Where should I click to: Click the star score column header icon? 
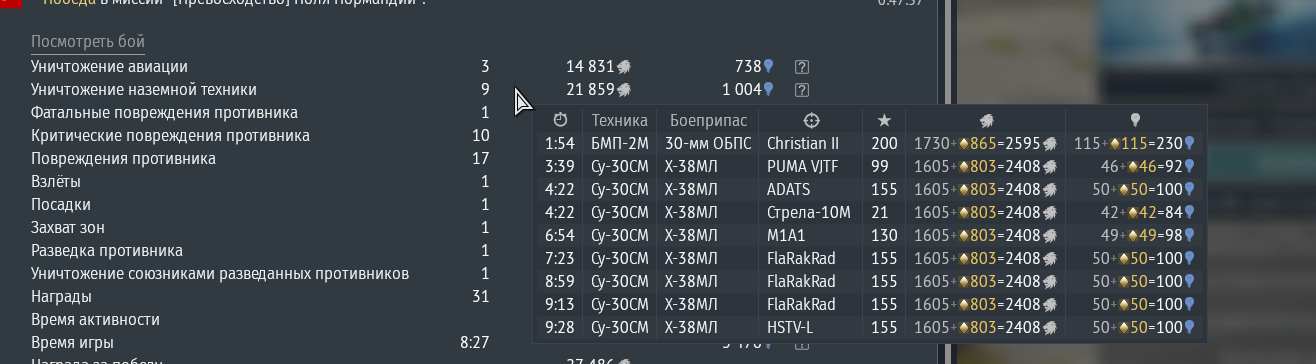[x=884, y=120]
